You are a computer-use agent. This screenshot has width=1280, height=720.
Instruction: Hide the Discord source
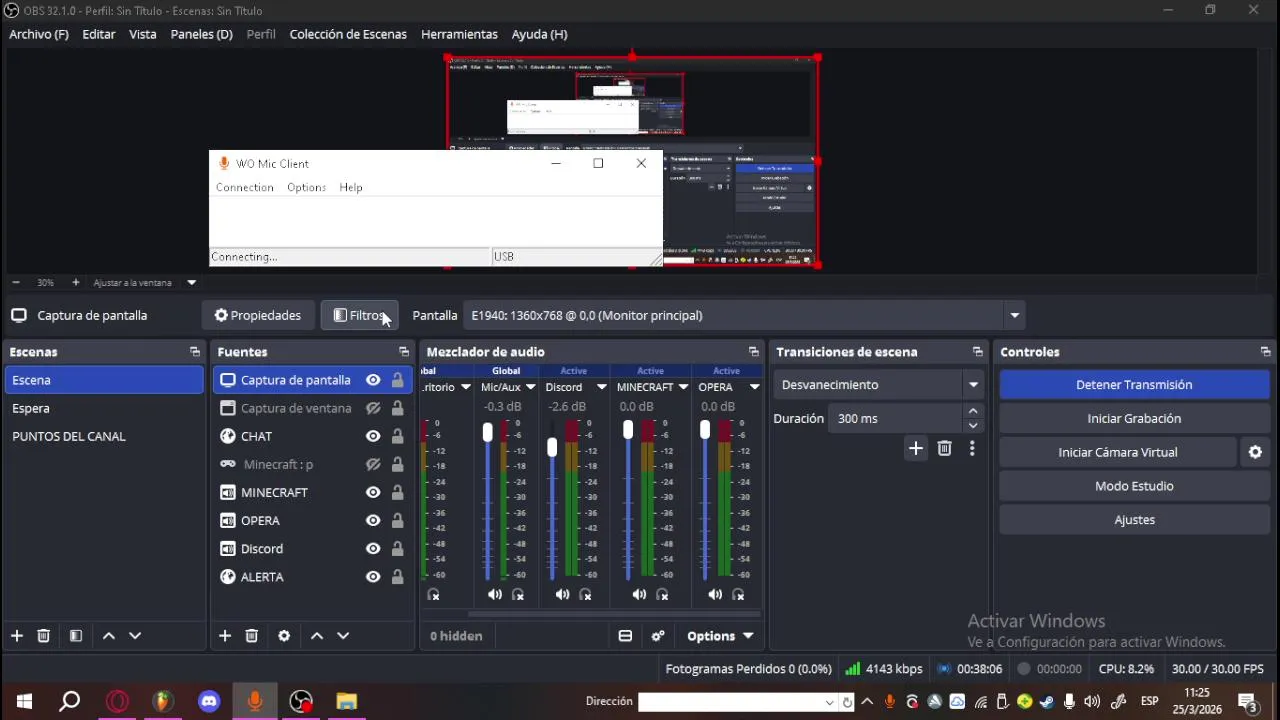pos(373,548)
